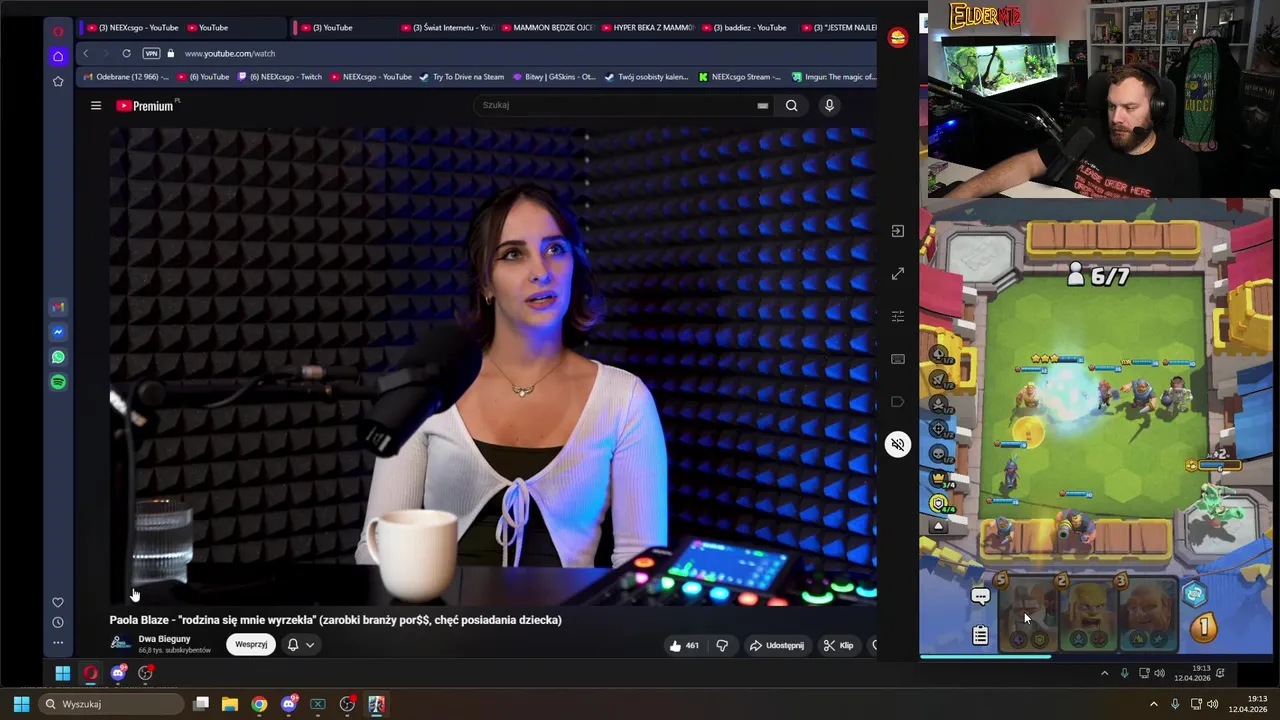Image resolution: width=1280 pixels, height=720 pixels.
Task: Open WhatsApp in the Opera sidebar
Action: click(x=58, y=357)
